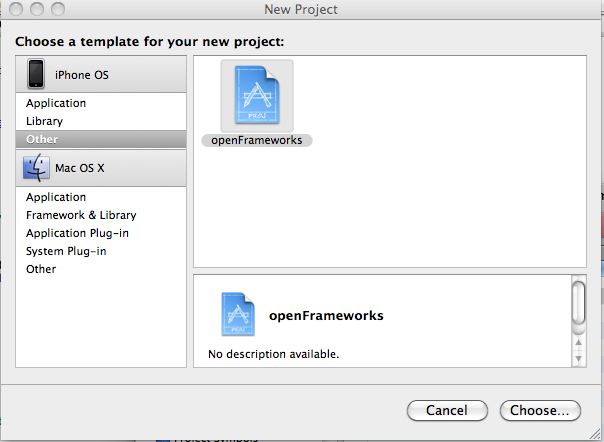Select Other under iPhone OS
The width and height of the screenshot is (604, 442).
tap(101, 139)
